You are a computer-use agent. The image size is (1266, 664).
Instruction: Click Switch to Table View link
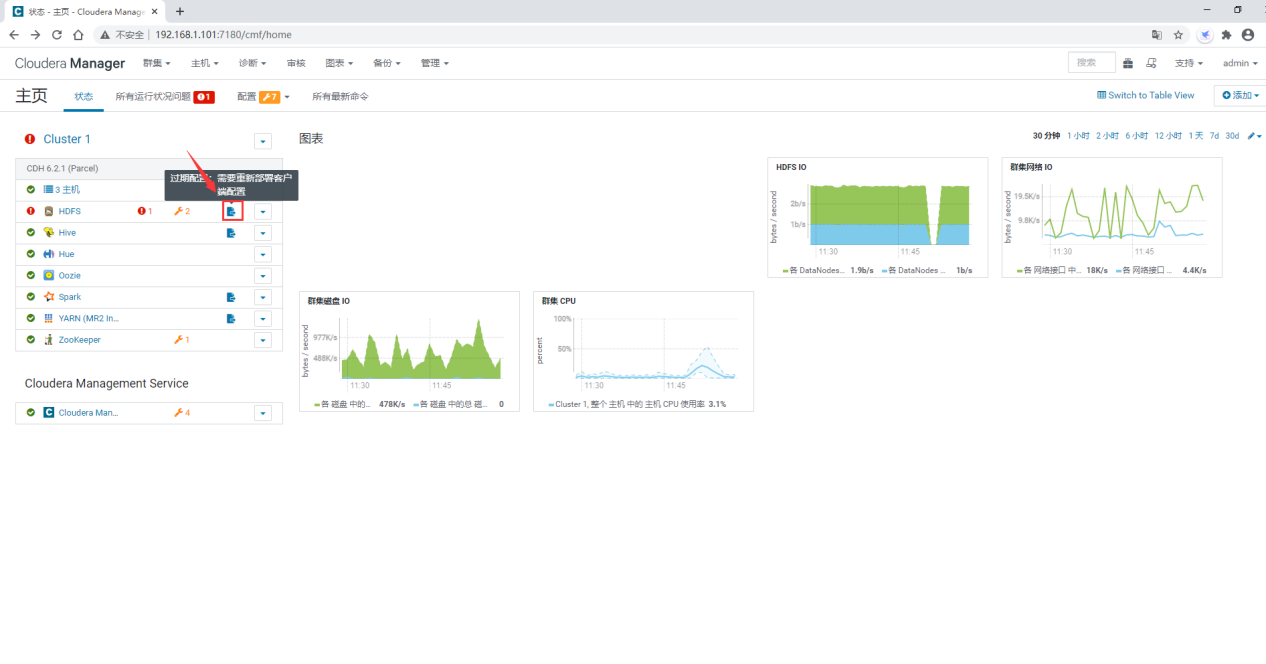tap(1146, 95)
